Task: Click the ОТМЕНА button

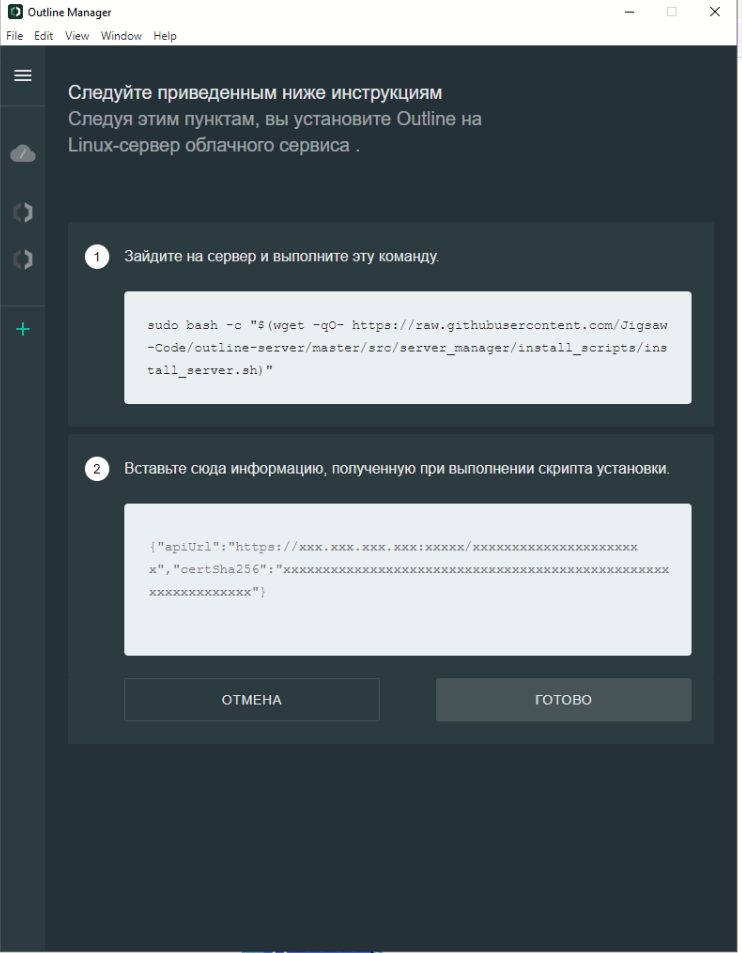Action: (252, 700)
